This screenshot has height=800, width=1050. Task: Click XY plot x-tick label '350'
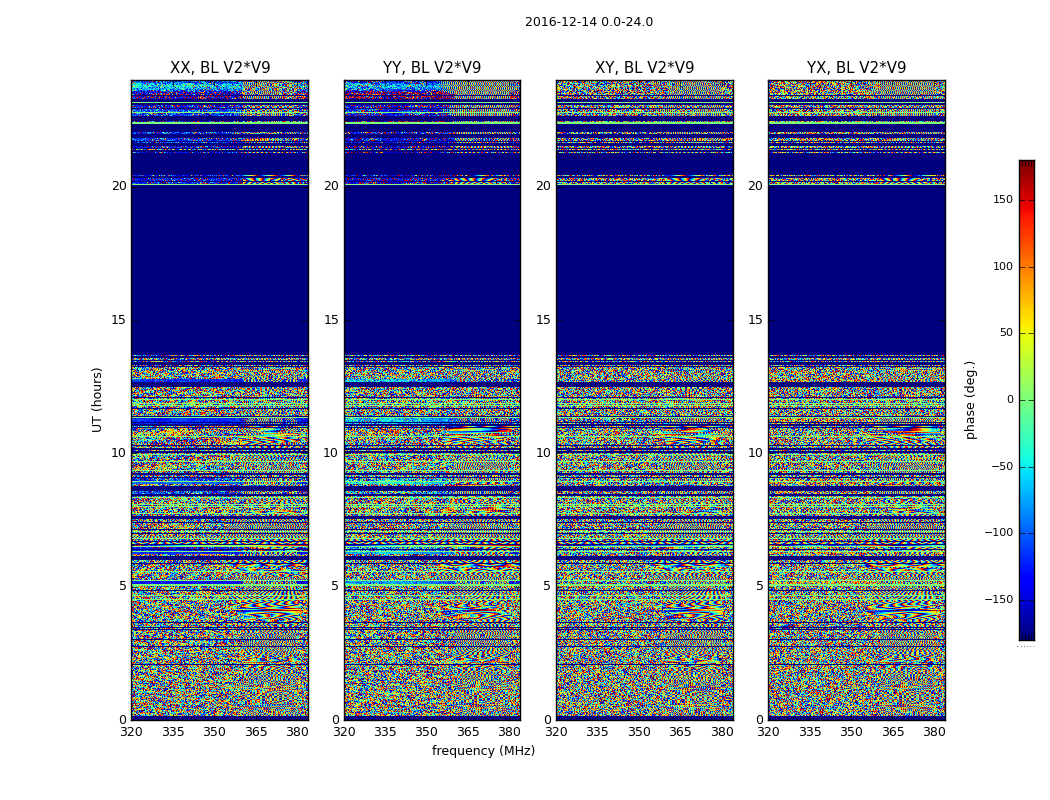pos(640,732)
